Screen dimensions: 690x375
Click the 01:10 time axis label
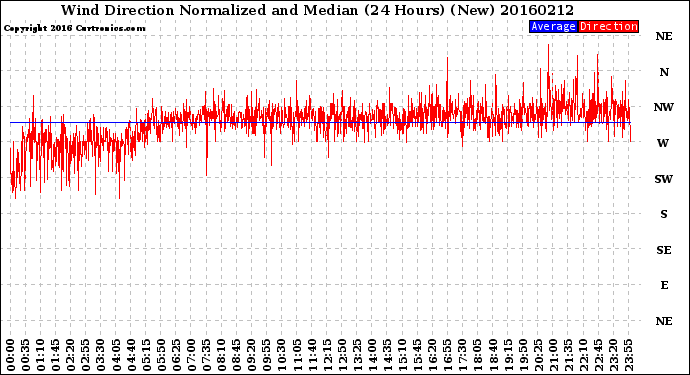coord(41,355)
